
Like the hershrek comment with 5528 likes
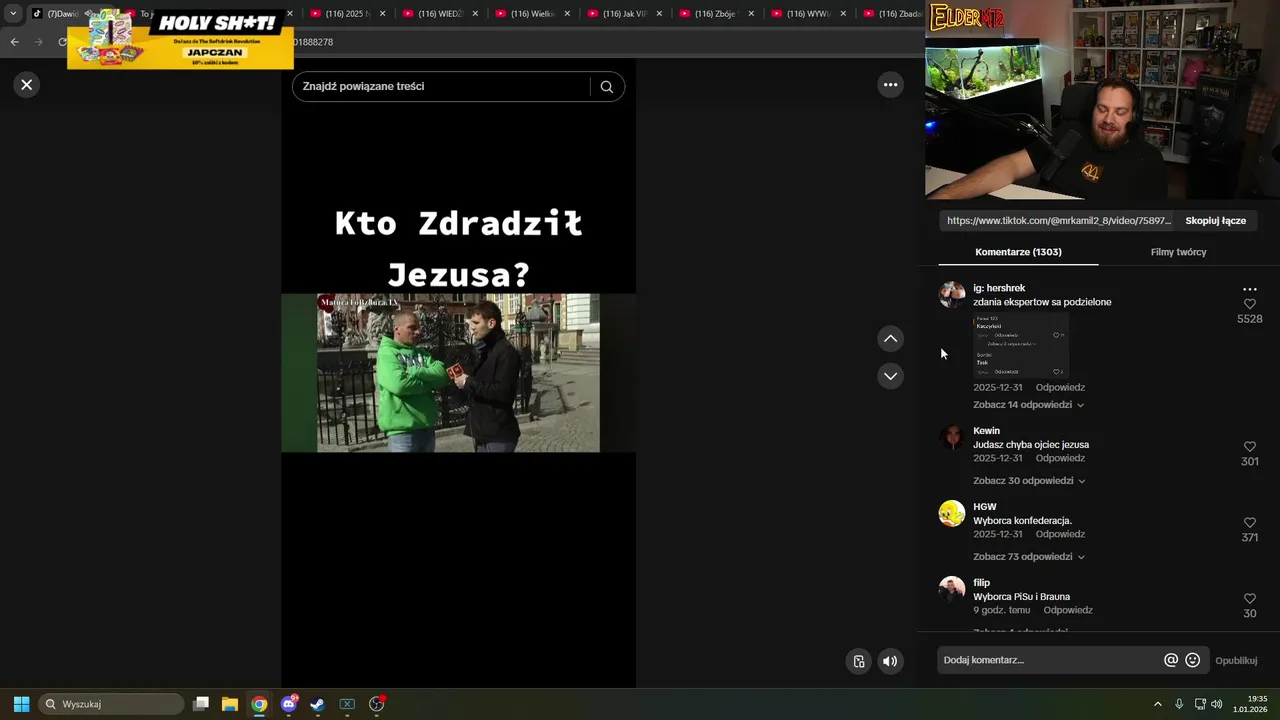click(1249, 304)
